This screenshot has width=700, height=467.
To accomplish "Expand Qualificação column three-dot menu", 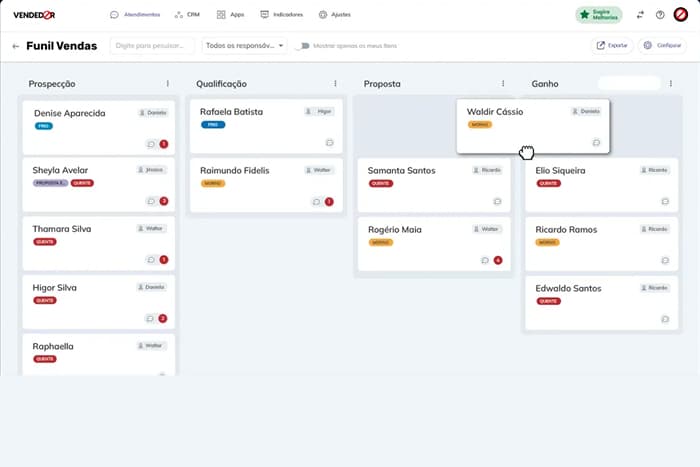I will coord(335,84).
